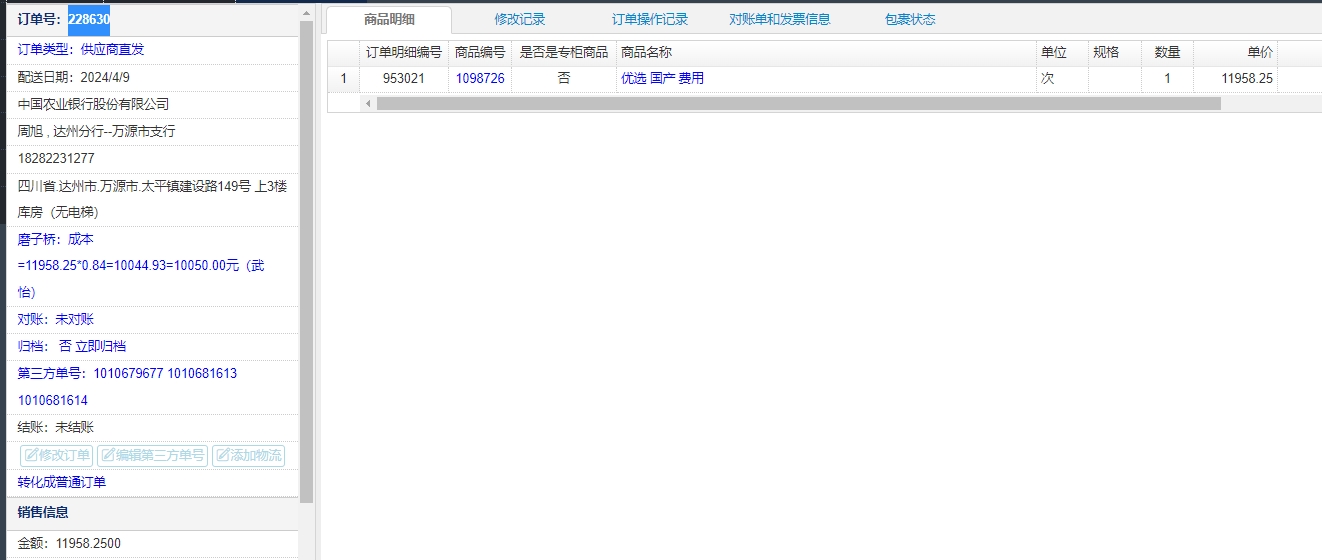Click the 单位 column header
Image resolution: width=1322 pixels, height=560 pixels.
tap(1062, 52)
